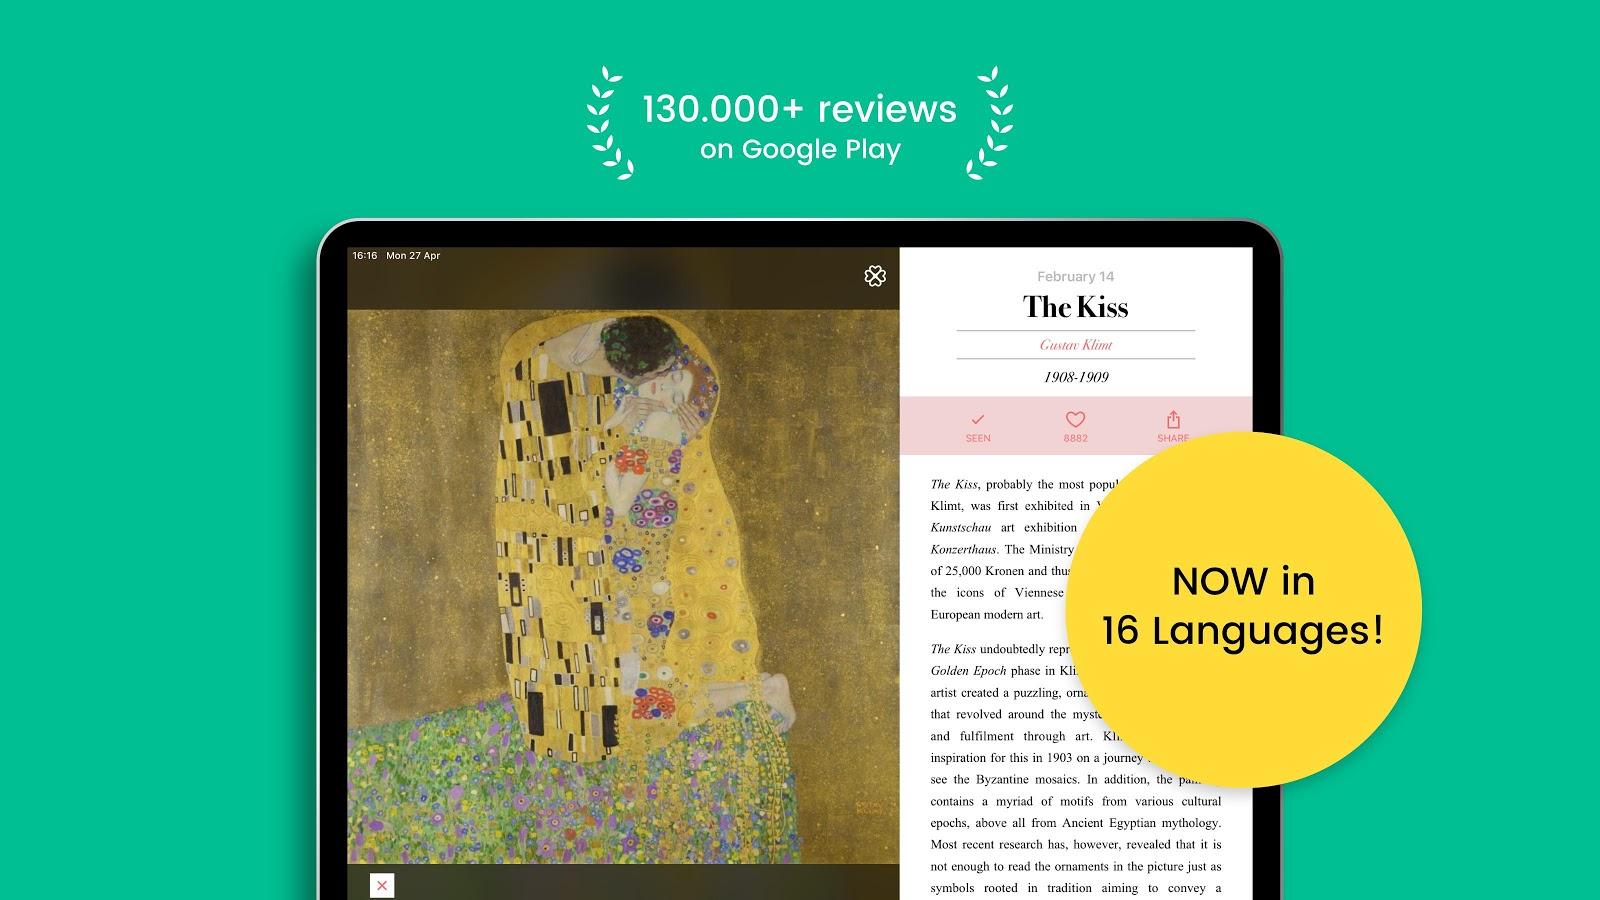Click the on Google Play text
The width and height of the screenshot is (1600, 900).
[x=800, y=150]
